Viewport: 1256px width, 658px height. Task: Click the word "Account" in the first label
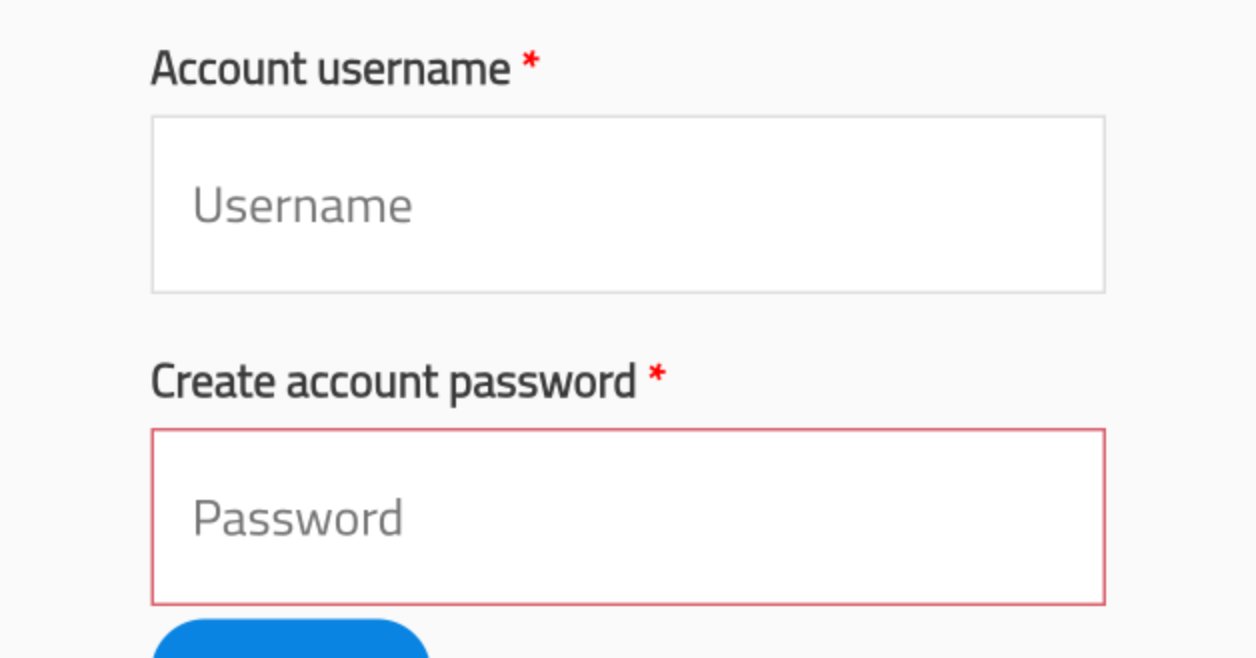(228, 69)
